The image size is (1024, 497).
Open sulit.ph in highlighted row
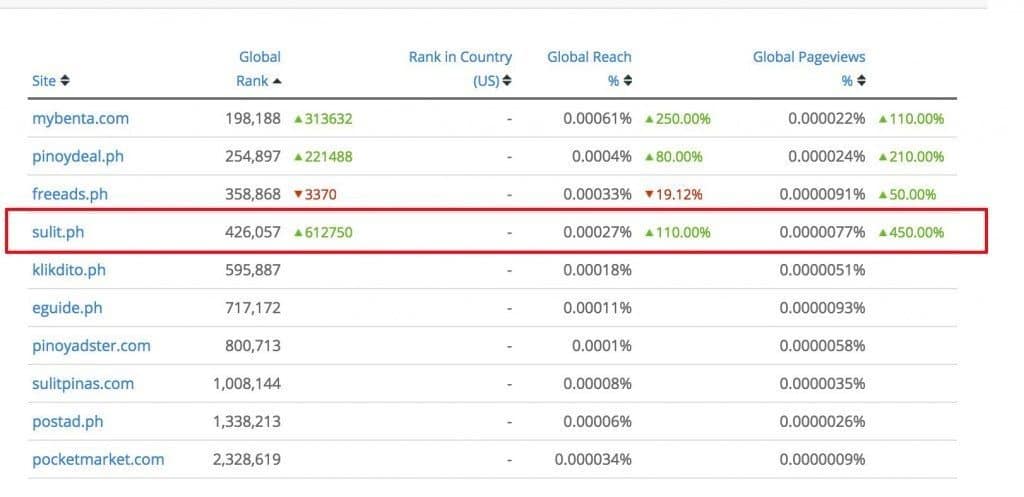pos(56,233)
